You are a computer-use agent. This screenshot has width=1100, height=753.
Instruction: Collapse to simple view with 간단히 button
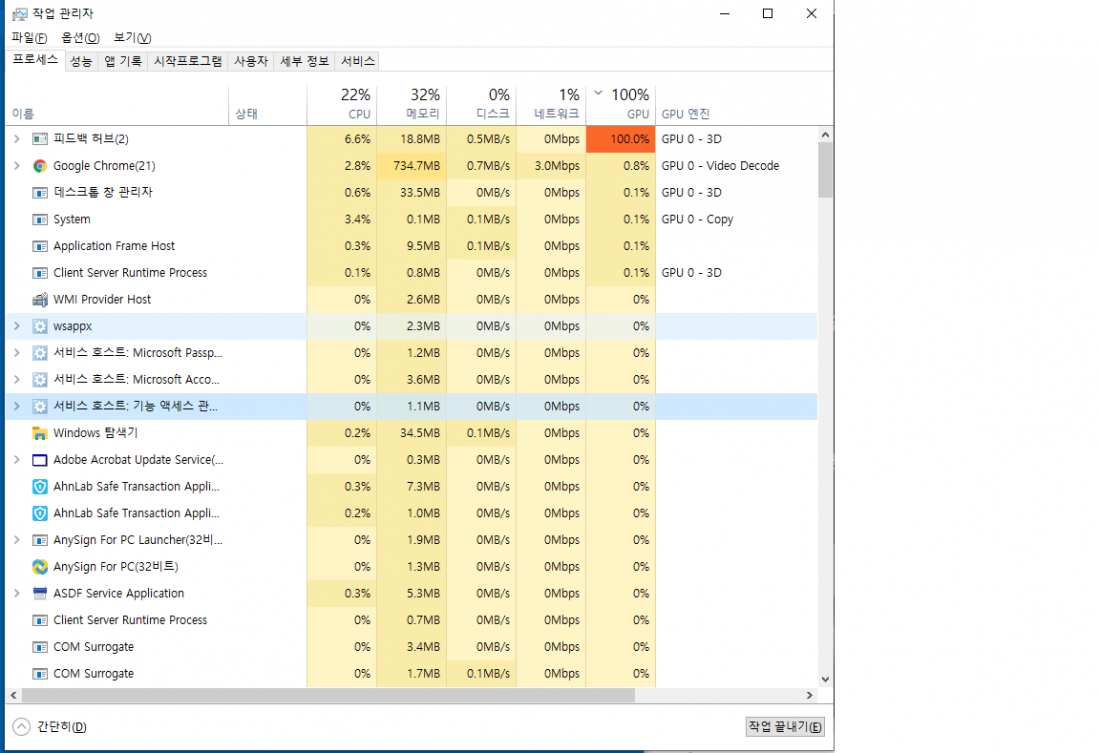pos(51,727)
